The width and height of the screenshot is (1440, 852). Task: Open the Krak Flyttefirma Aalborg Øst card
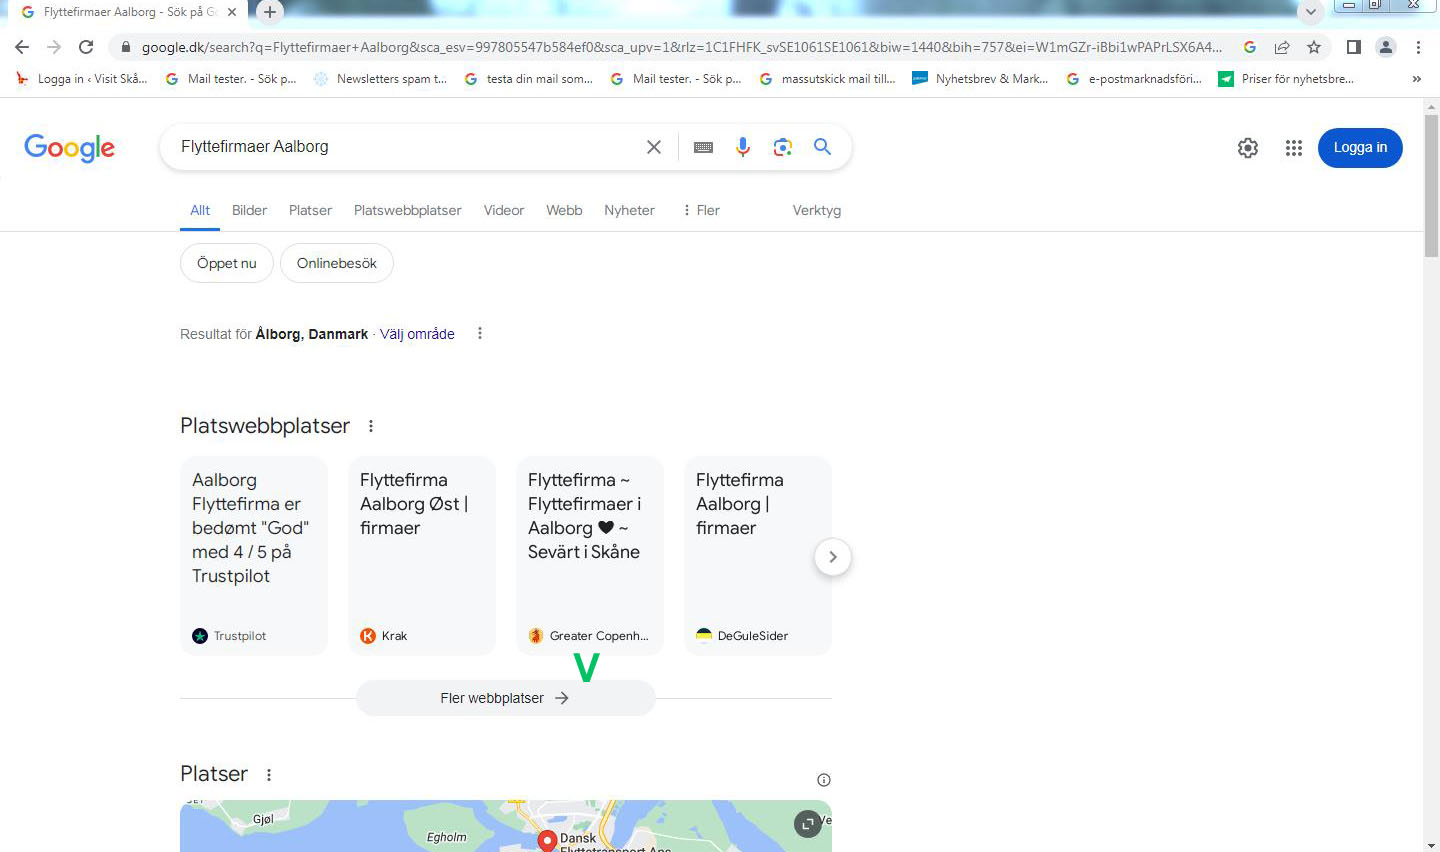tap(422, 556)
